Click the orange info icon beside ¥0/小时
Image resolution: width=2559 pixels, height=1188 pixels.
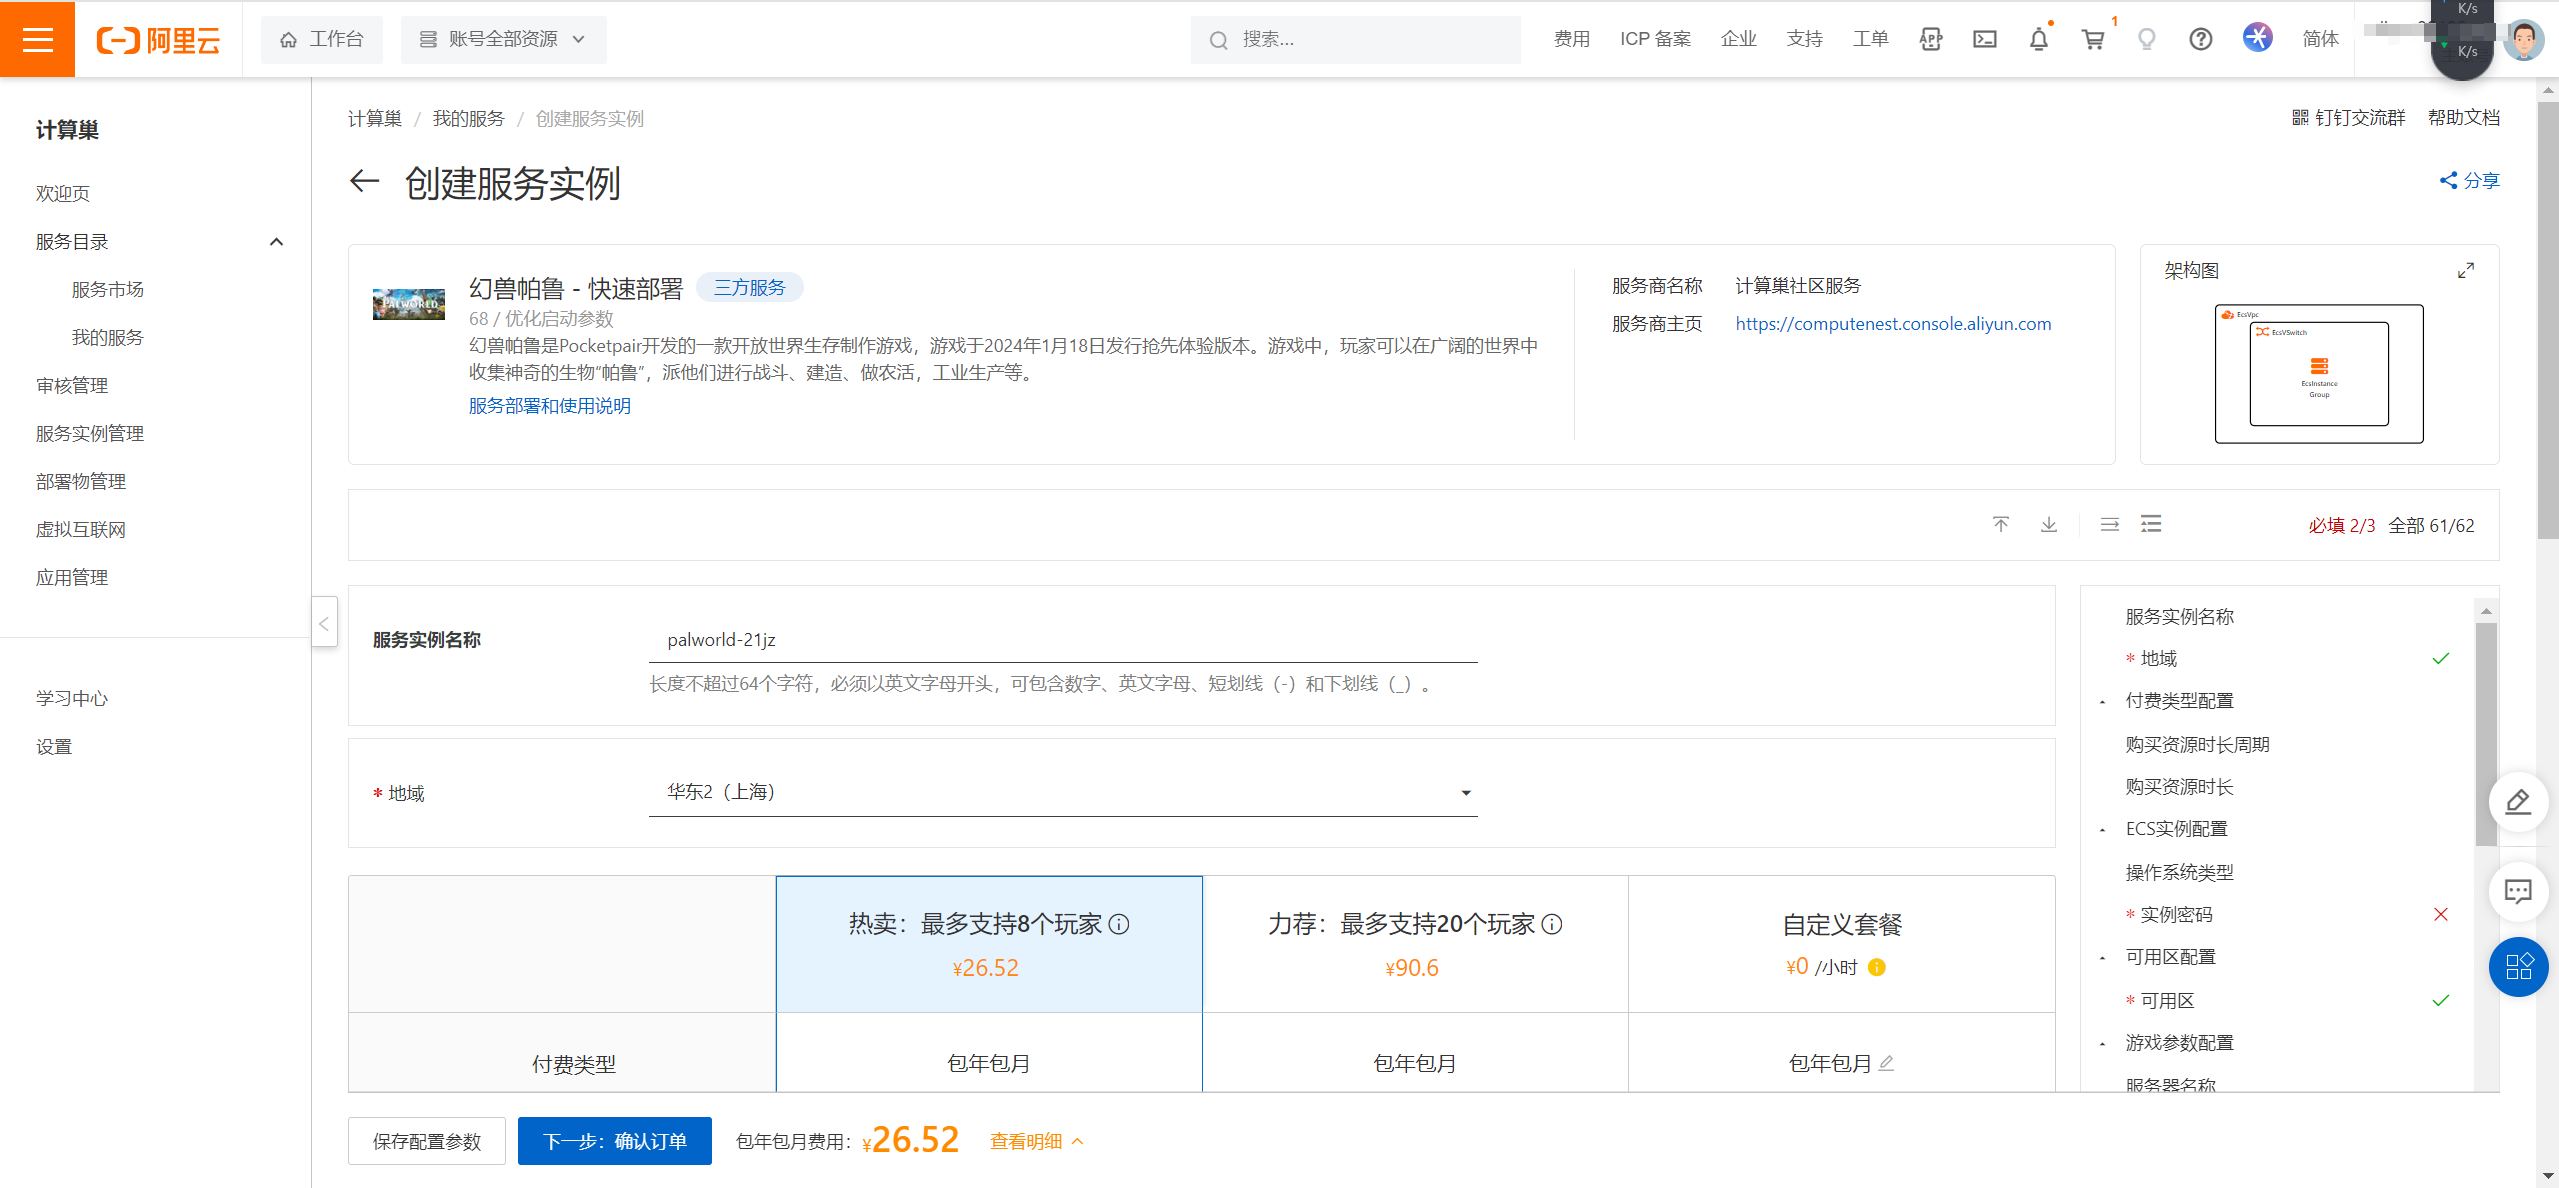(1877, 967)
